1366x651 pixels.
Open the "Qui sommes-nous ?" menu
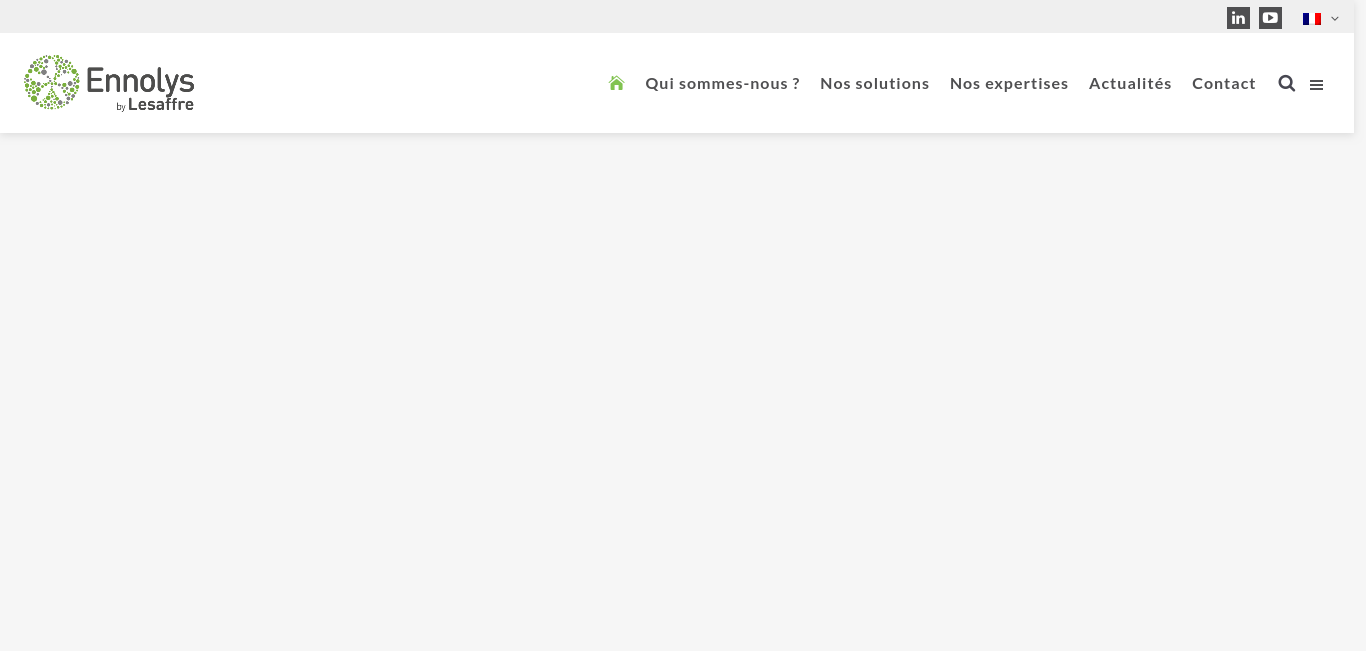click(x=722, y=84)
